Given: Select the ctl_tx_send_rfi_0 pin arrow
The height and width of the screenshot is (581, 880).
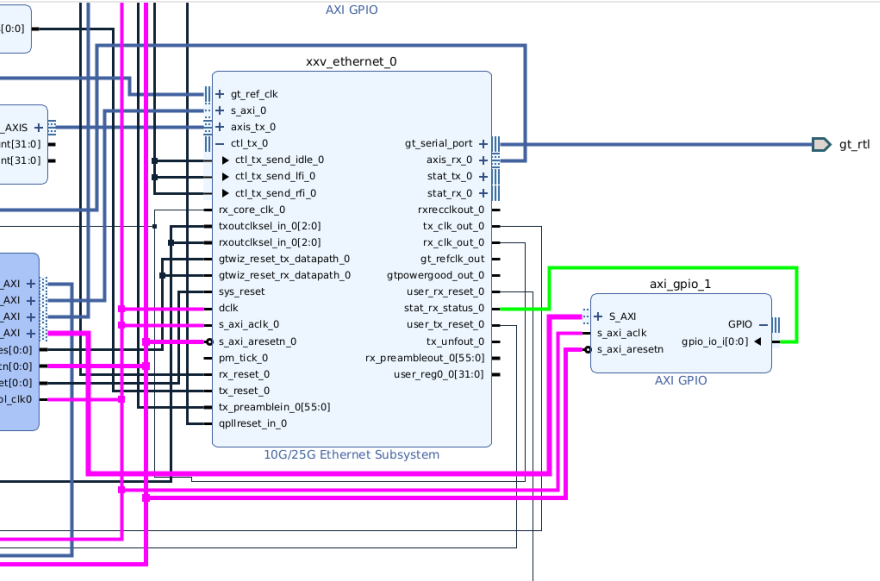Looking at the screenshot, I should tap(226, 193).
